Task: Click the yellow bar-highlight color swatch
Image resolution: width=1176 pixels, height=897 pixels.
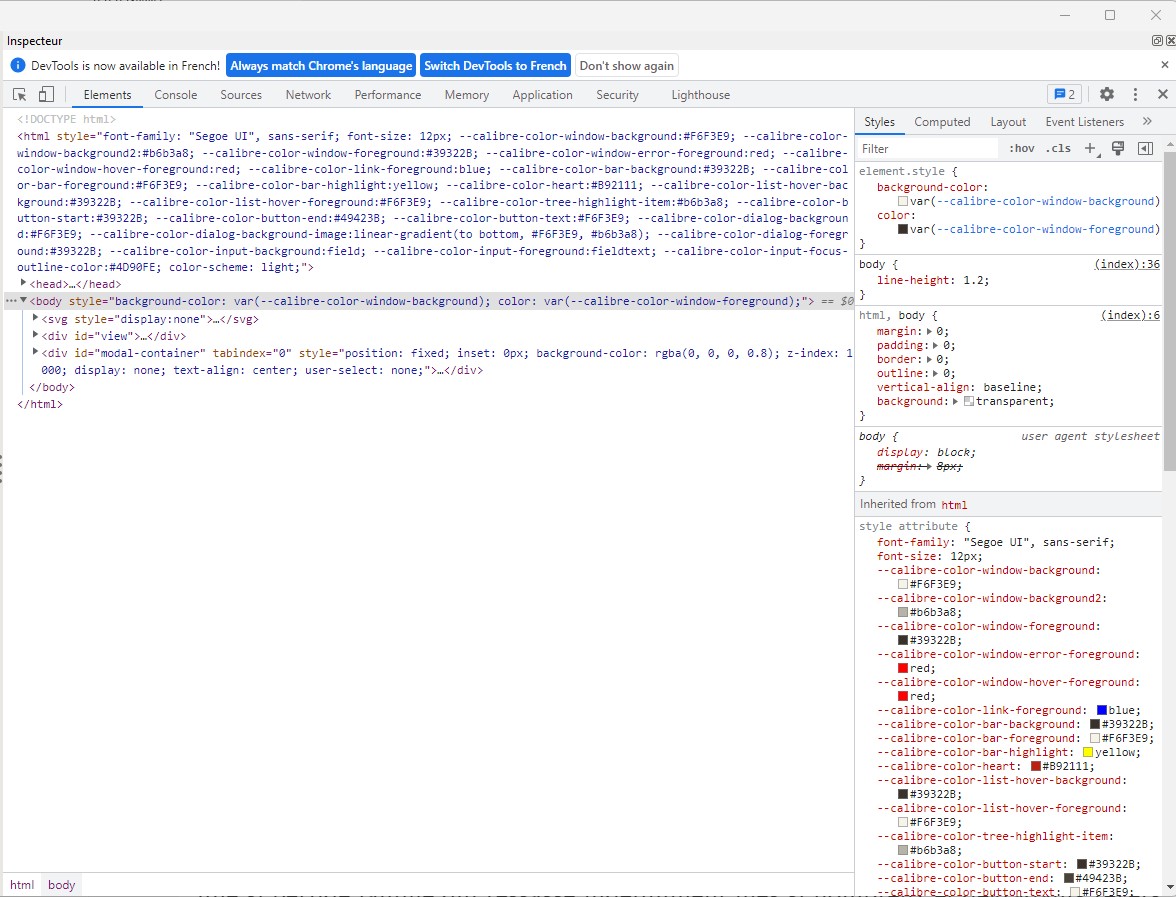Action: [x=1087, y=752]
